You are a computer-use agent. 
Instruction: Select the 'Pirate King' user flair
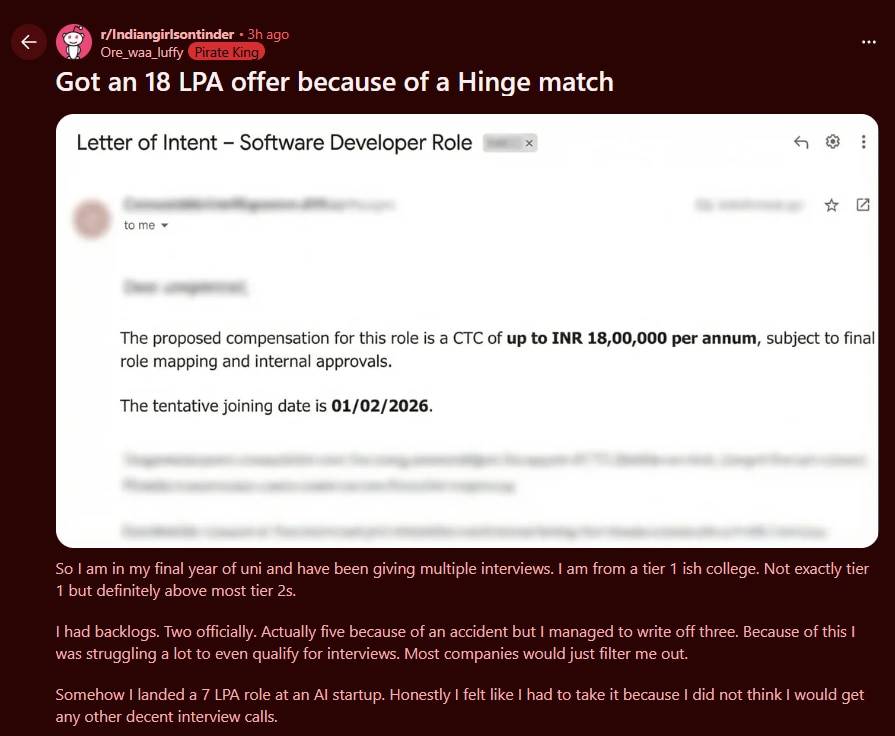226,51
